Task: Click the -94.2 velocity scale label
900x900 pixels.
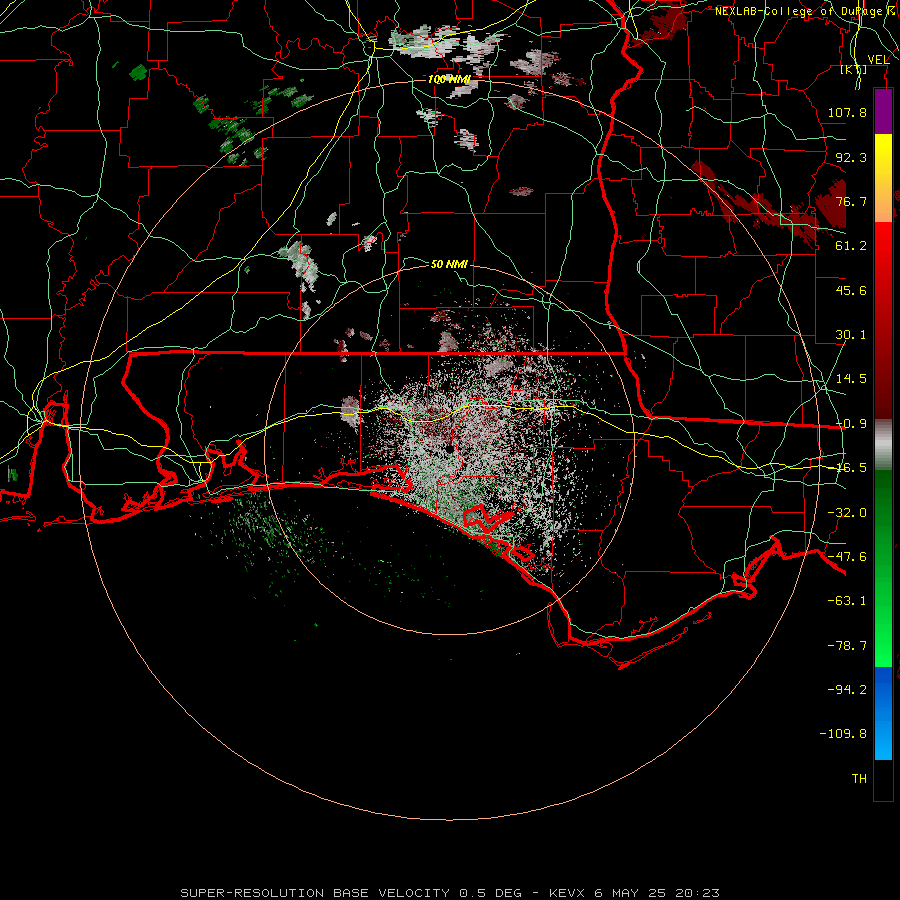Action: [x=847, y=689]
